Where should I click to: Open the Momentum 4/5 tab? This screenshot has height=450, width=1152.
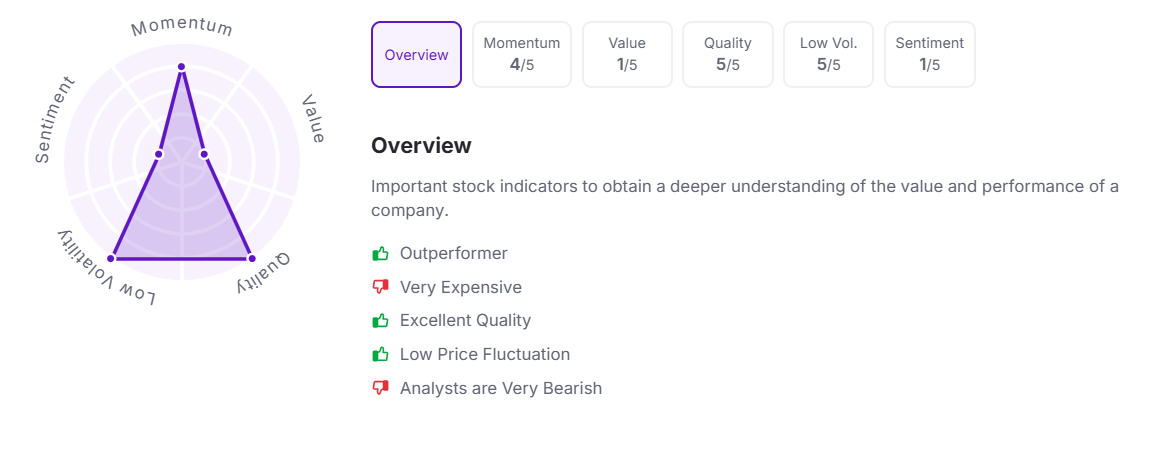pos(522,54)
